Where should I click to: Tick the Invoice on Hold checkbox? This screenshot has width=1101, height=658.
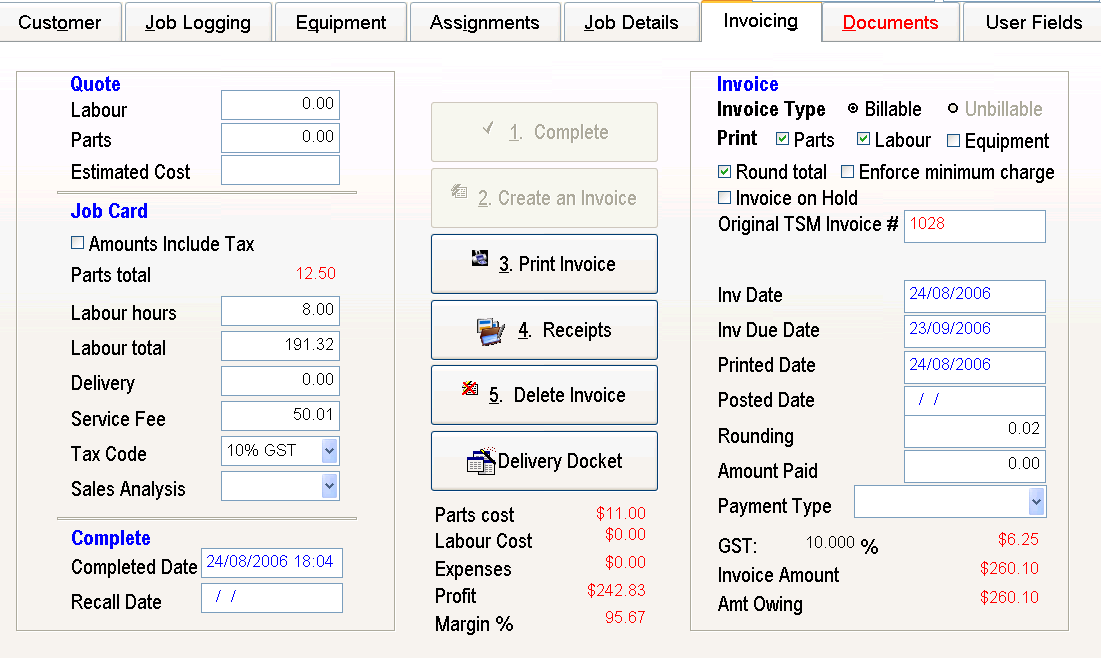click(x=725, y=198)
